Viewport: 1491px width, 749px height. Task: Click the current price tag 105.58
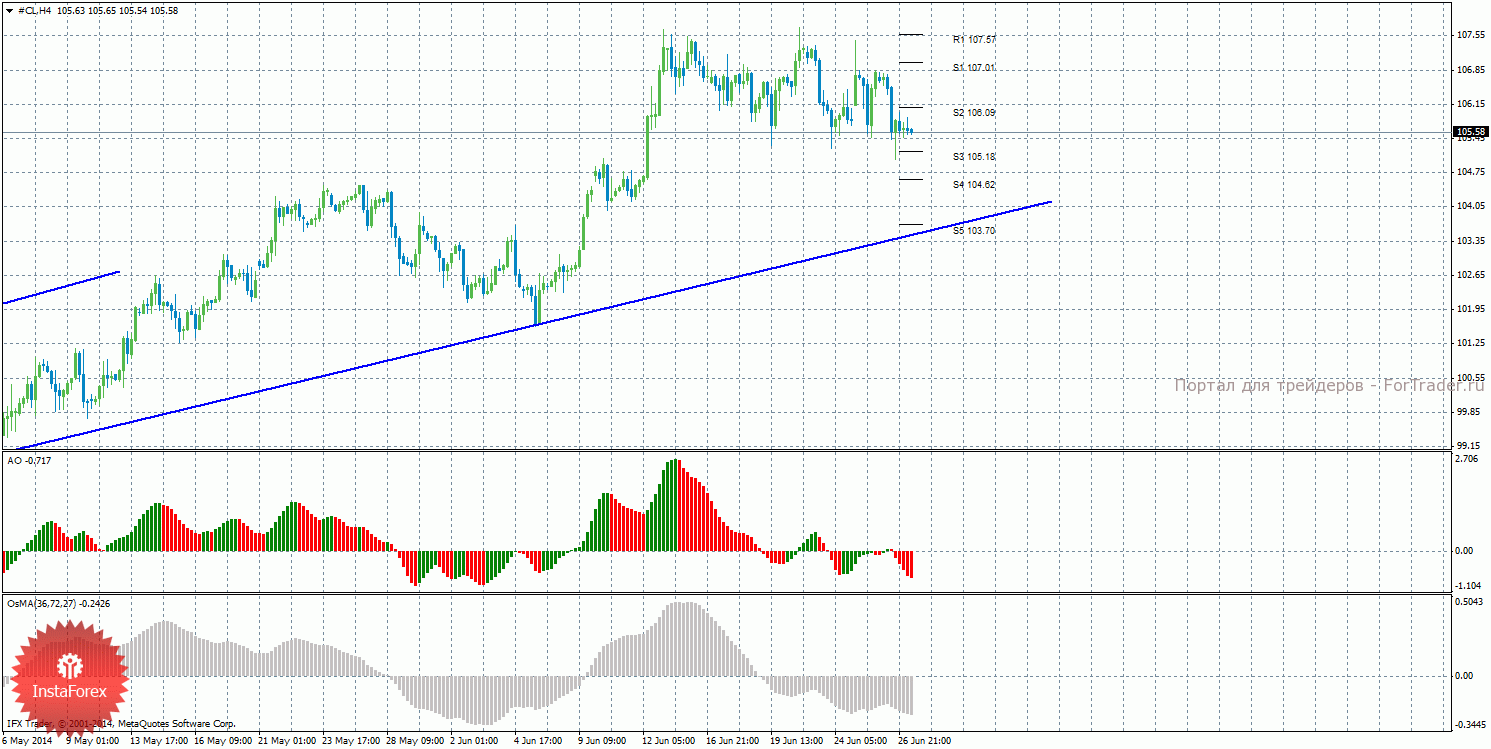click(x=1469, y=132)
